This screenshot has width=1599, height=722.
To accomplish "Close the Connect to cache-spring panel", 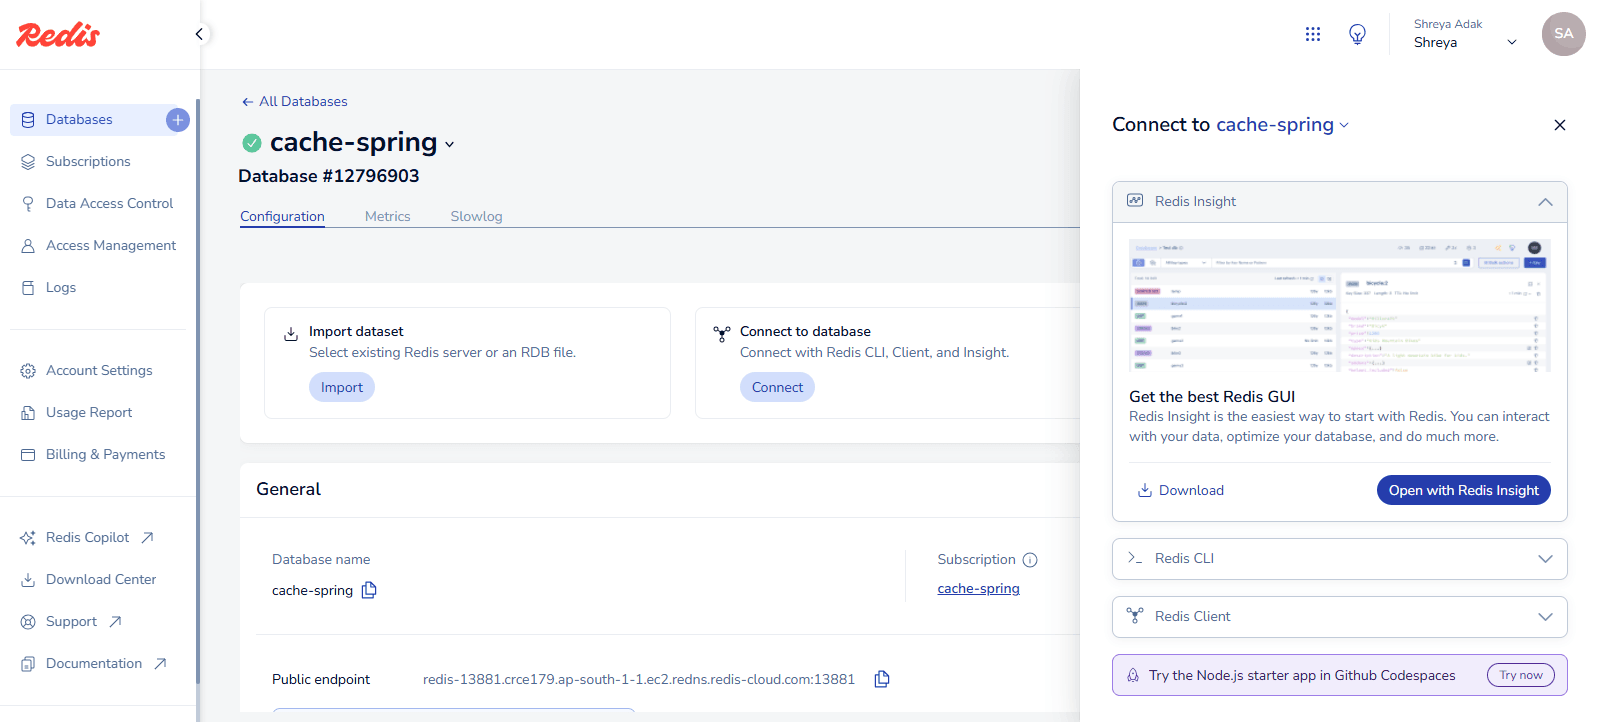I will [x=1559, y=125].
